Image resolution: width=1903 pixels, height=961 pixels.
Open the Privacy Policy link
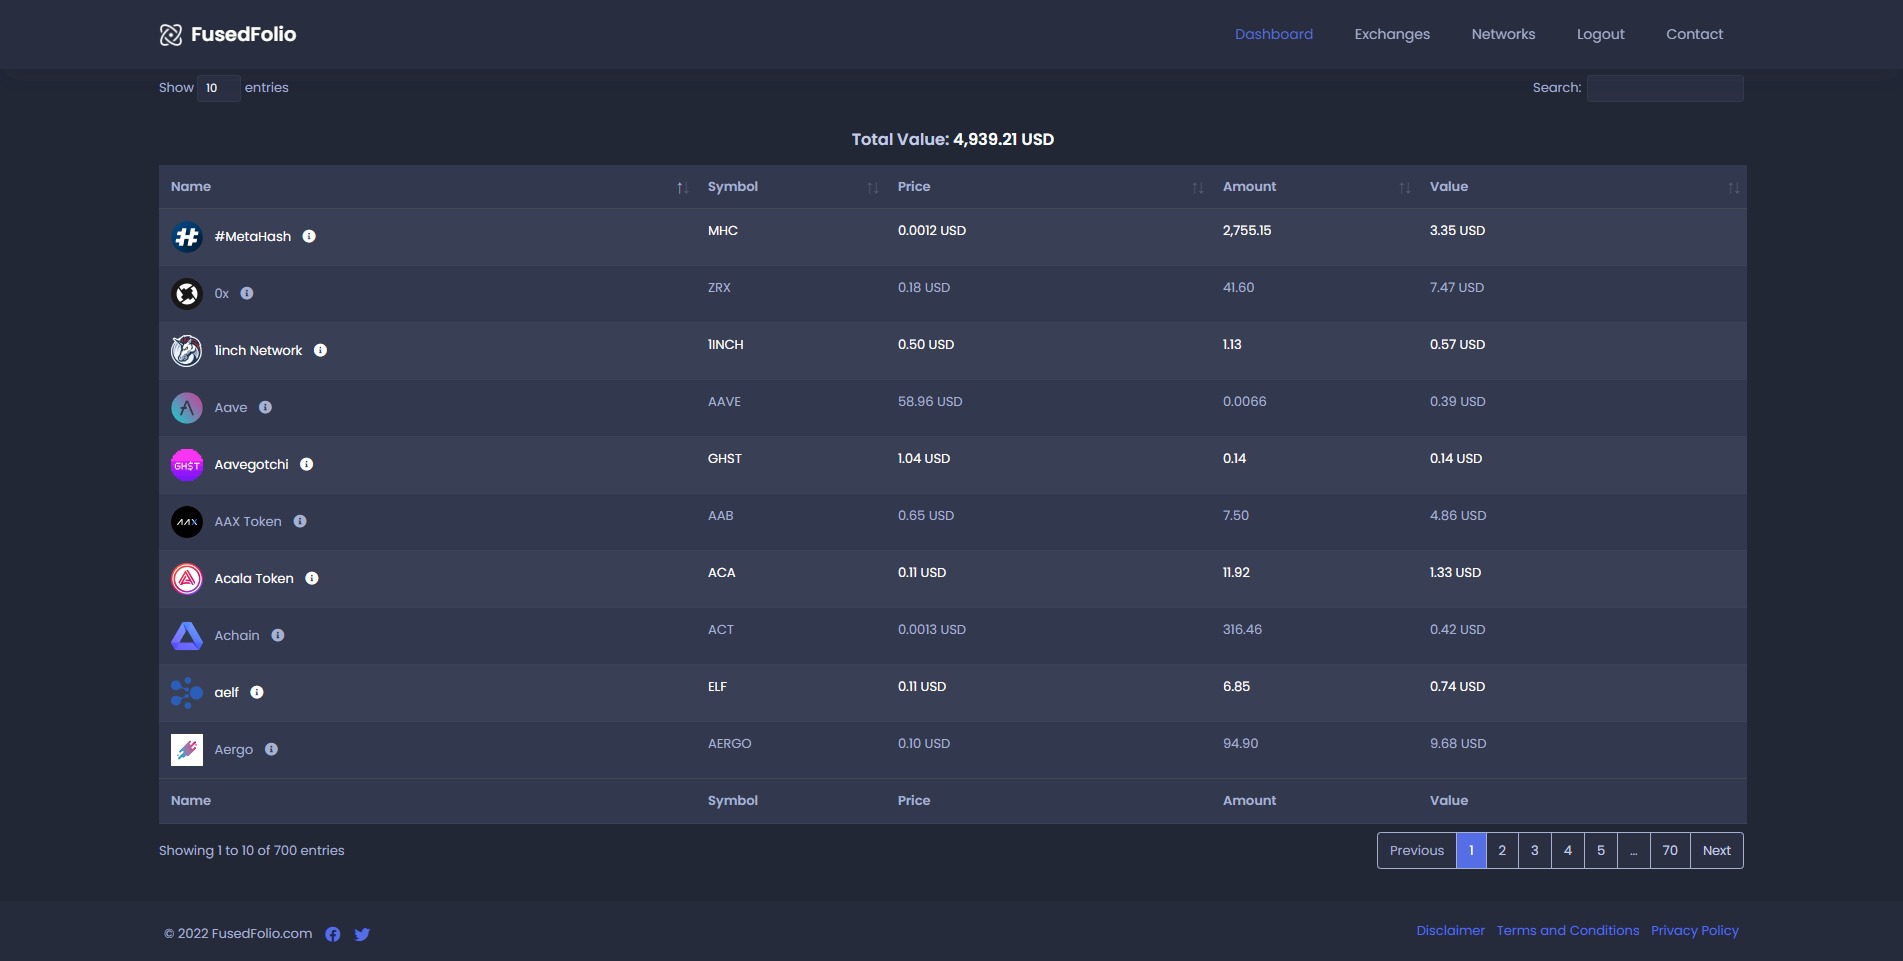[x=1694, y=930]
